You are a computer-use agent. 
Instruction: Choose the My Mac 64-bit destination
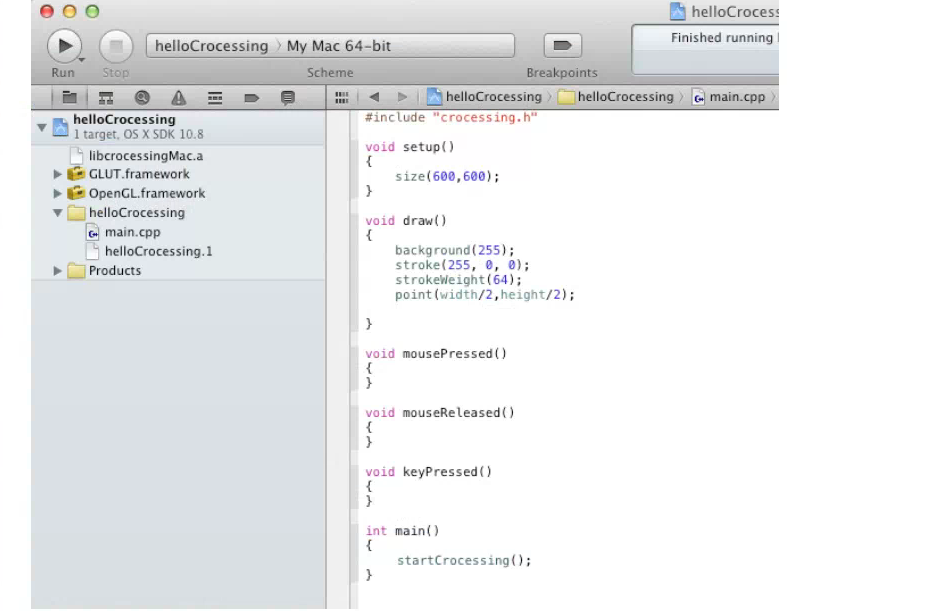(339, 46)
